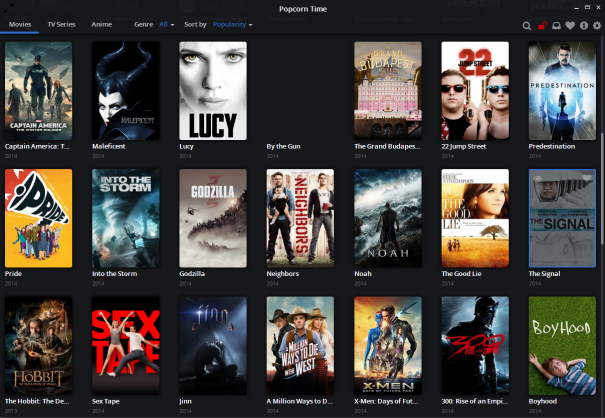The width and height of the screenshot is (605, 418).
Task: Select the Pride movie poster
Action: click(38, 218)
